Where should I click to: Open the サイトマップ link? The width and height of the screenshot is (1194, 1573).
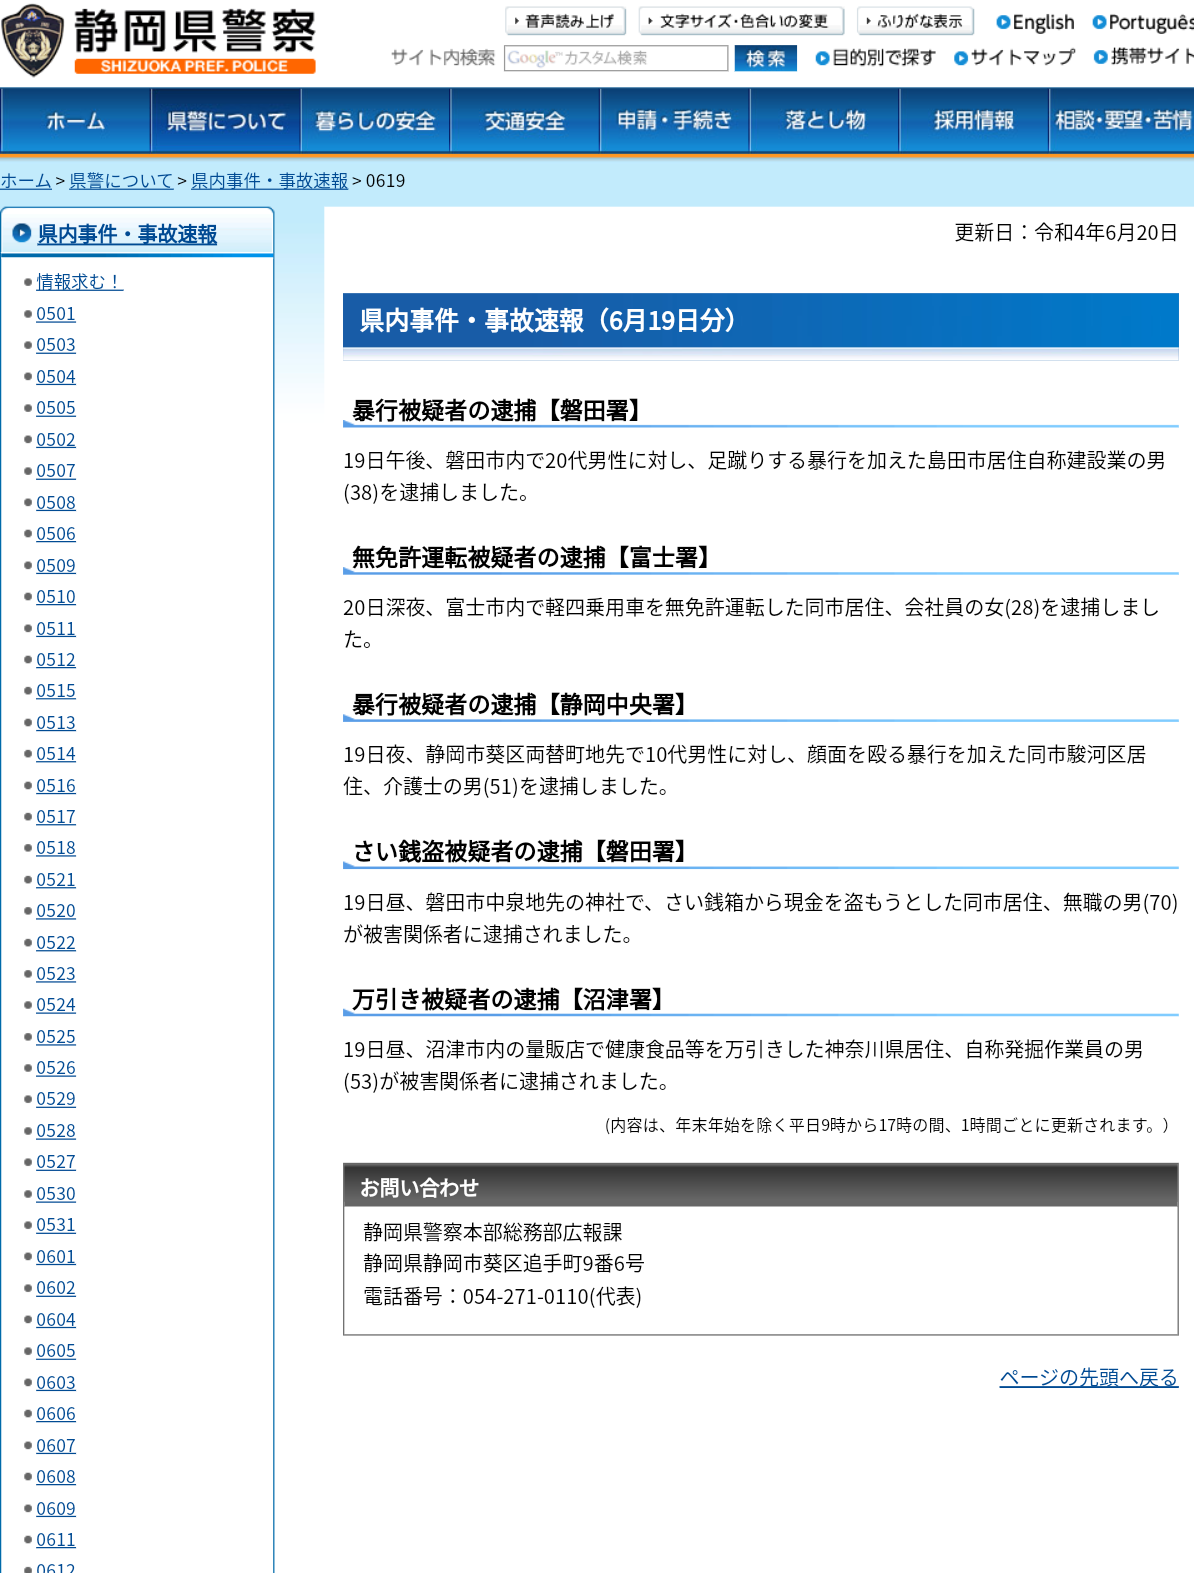tap(1014, 57)
